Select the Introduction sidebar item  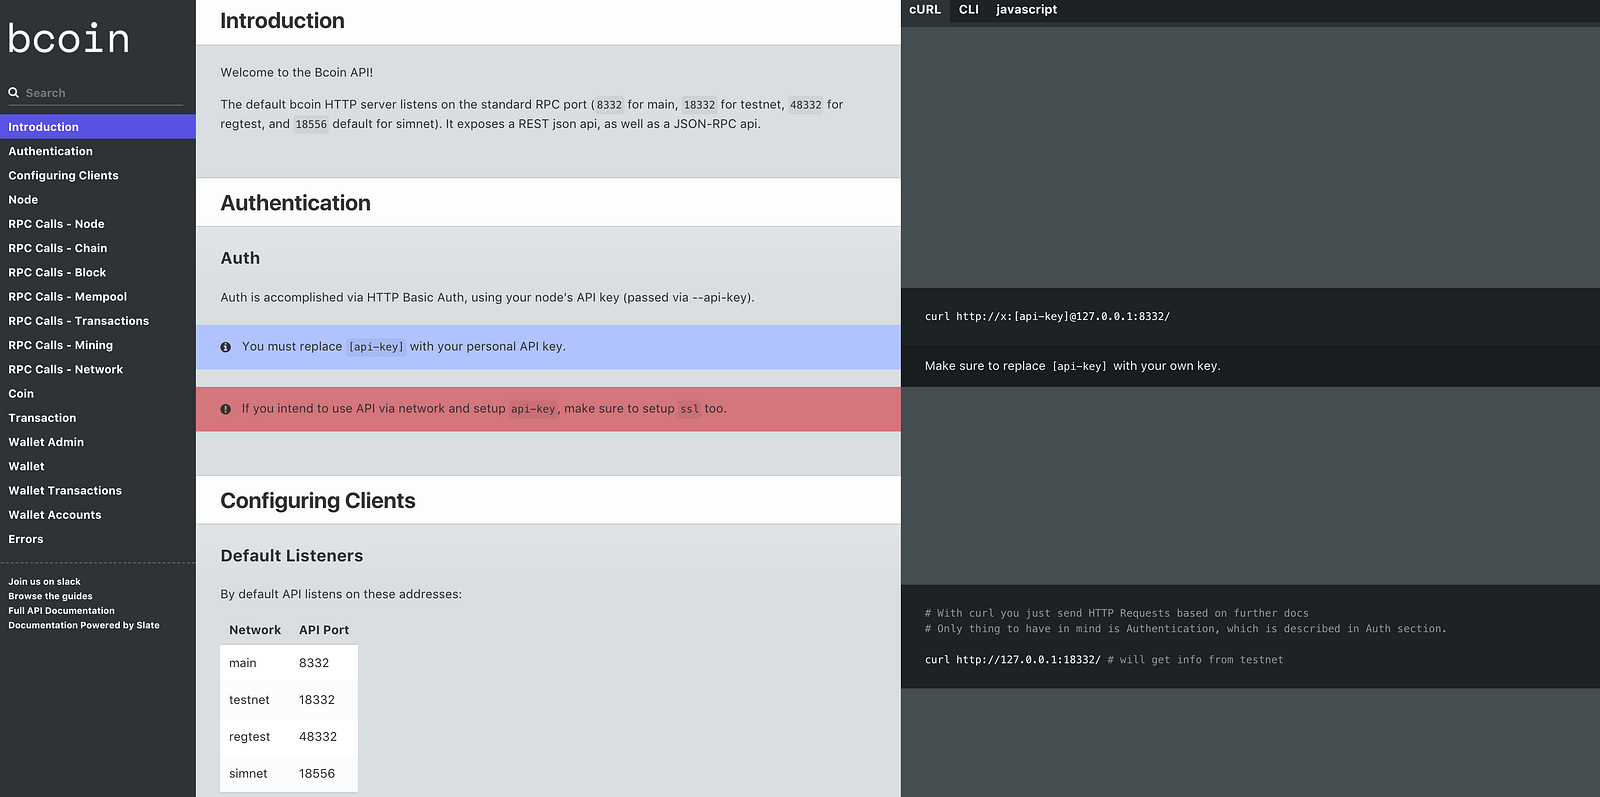coord(44,127)
